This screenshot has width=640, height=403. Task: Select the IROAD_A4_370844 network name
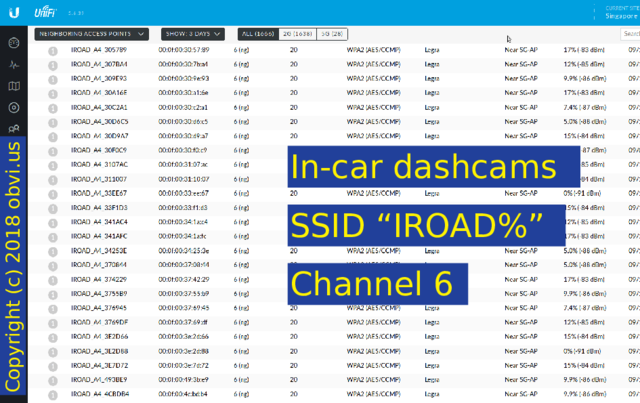pyautogui.click(x=99, y=265)
